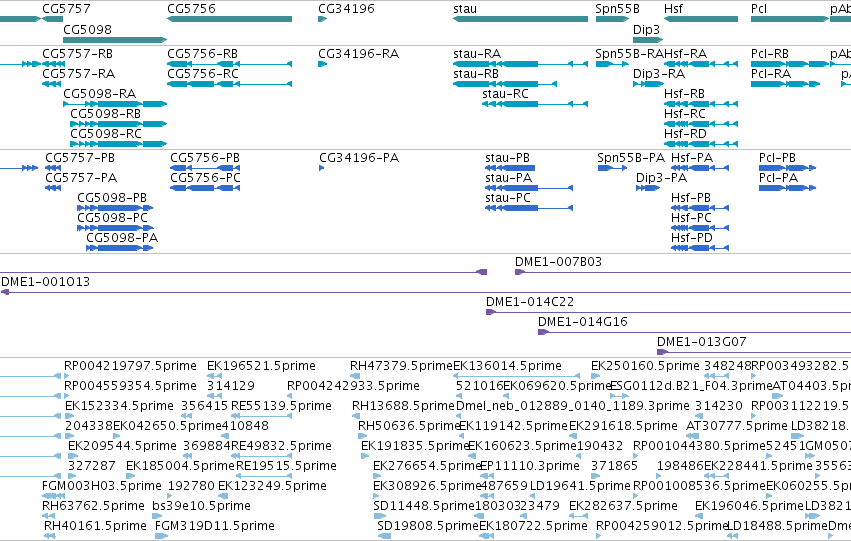Screen dimensions: 851x541
Task: Select protein CG5756-PB
Action: point(205,158)
